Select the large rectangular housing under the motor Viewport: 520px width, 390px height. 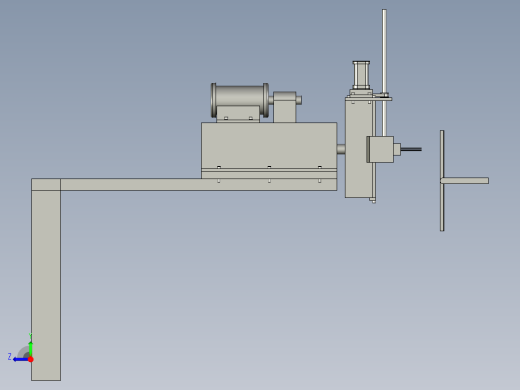(x=269, y=145)
